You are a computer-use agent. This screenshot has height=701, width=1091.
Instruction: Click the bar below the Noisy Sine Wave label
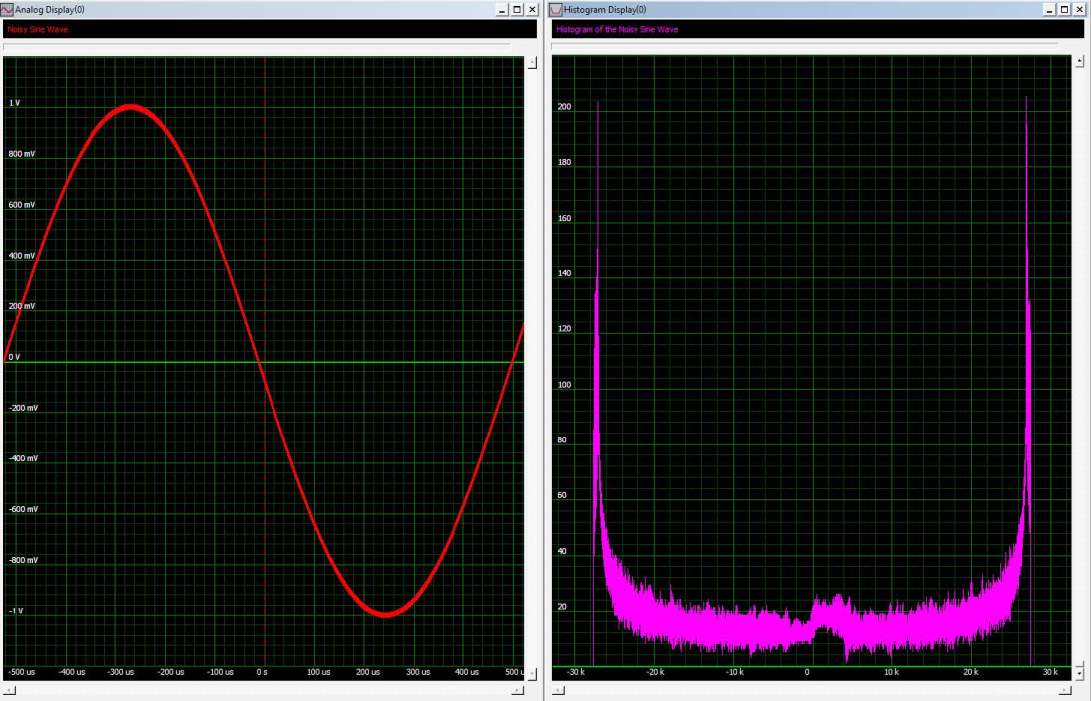(x=257, y=45)
